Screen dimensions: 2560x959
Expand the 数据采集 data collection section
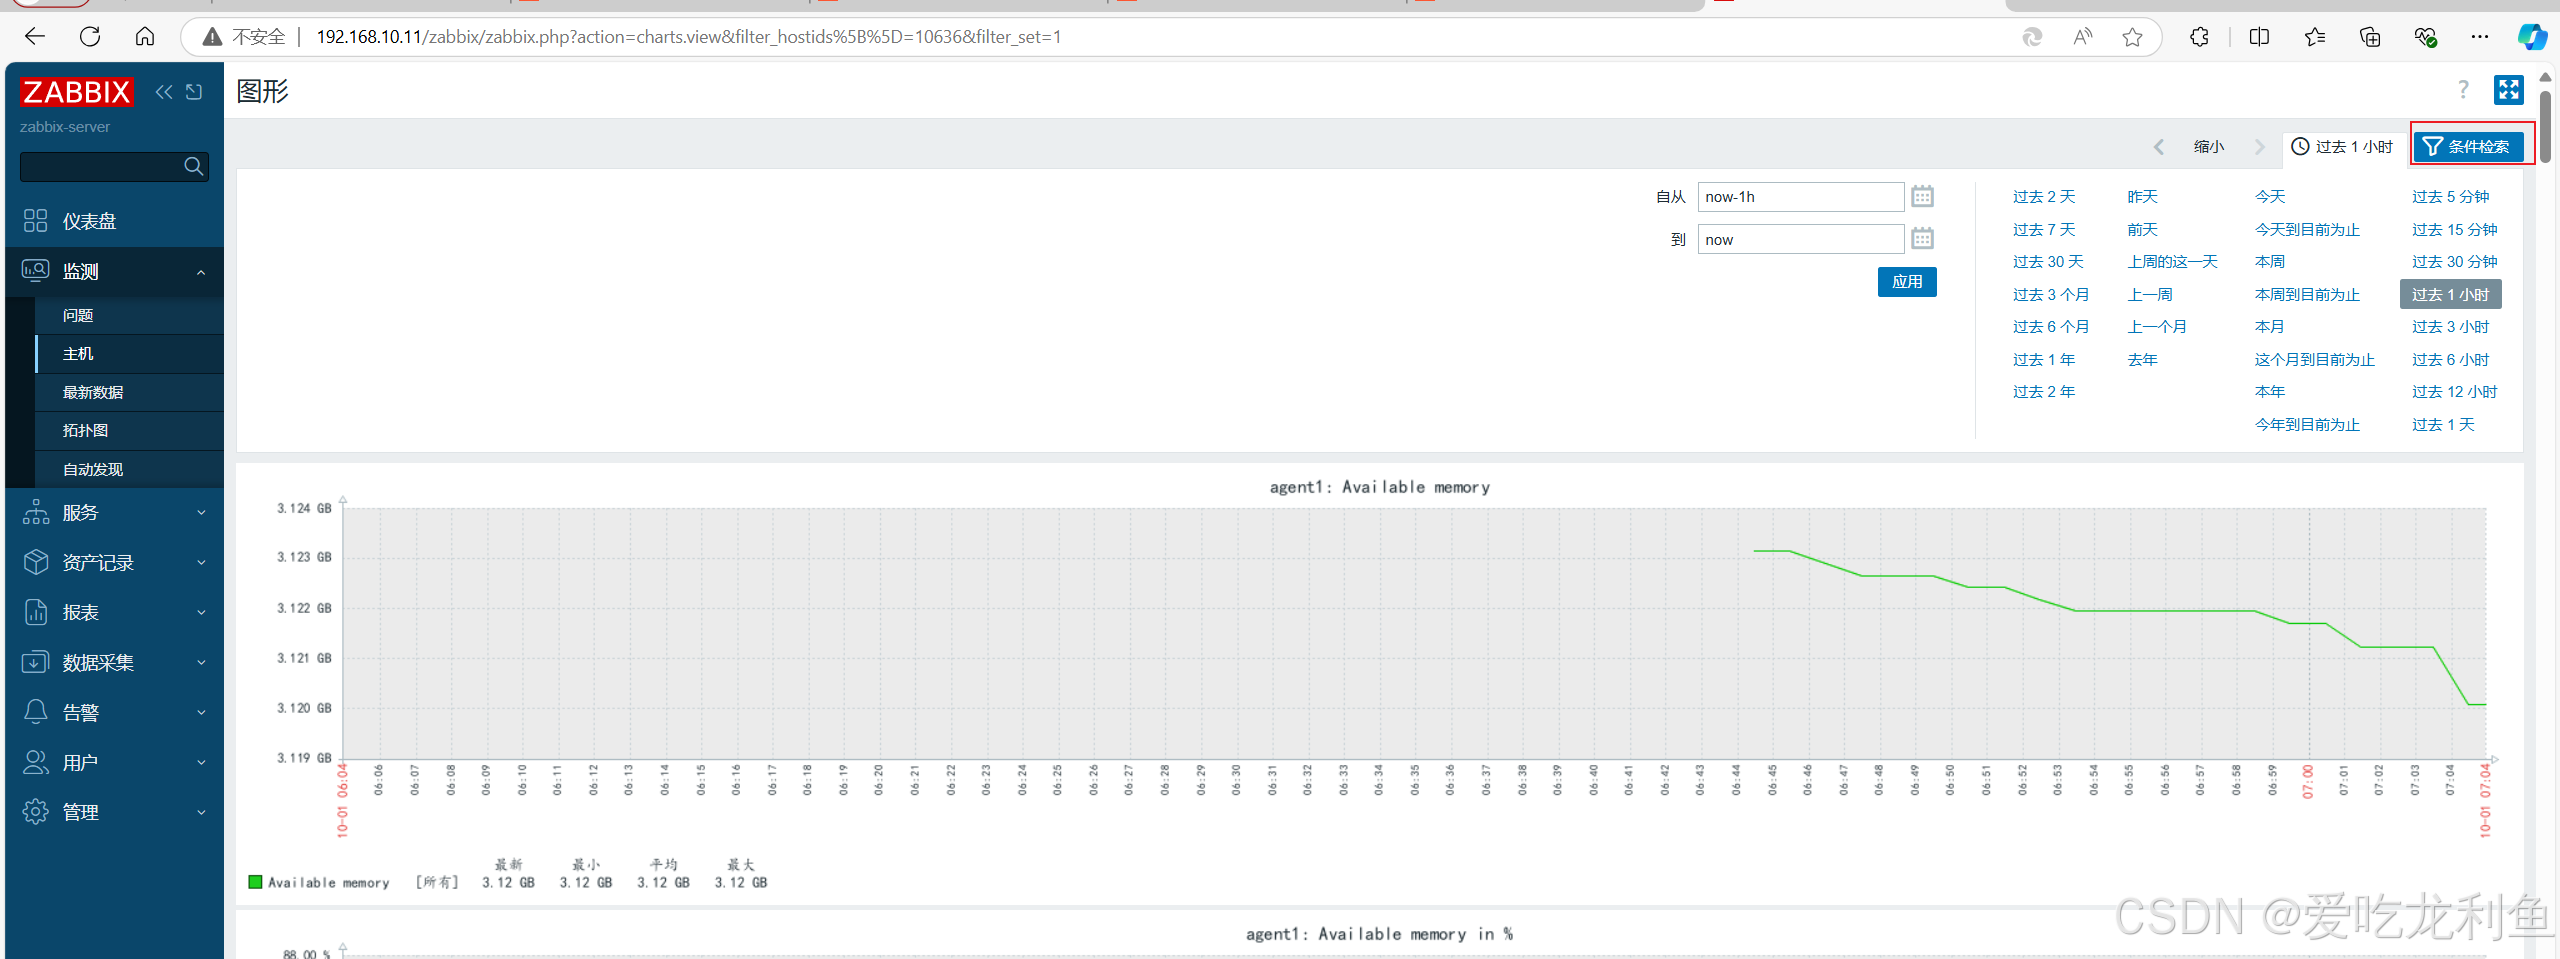(x=114, y=662)
